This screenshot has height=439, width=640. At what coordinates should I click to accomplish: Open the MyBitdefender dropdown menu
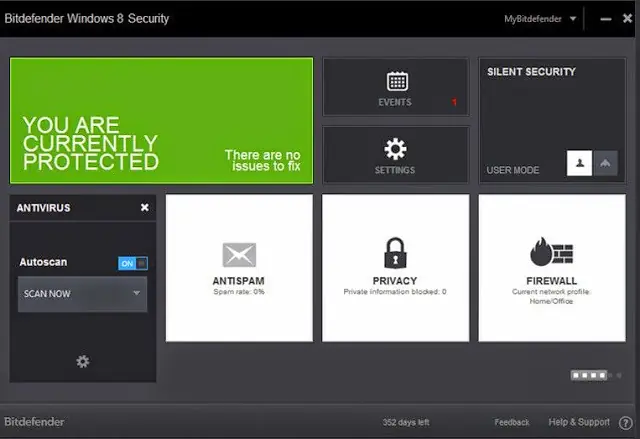click(540, 19)
